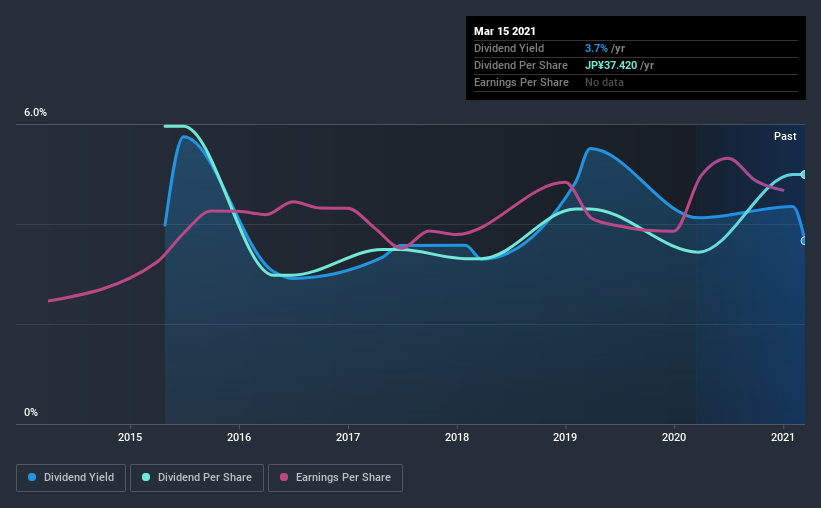Click the No data earnings value
The image size is (821, 508).
point(604,82)
